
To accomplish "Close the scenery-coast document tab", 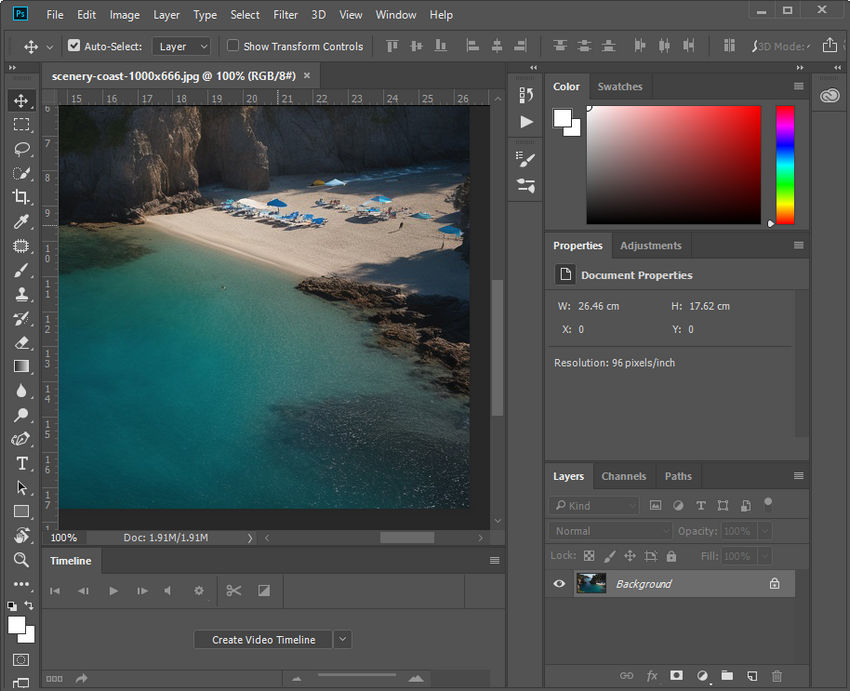I will tap(307, 75).
